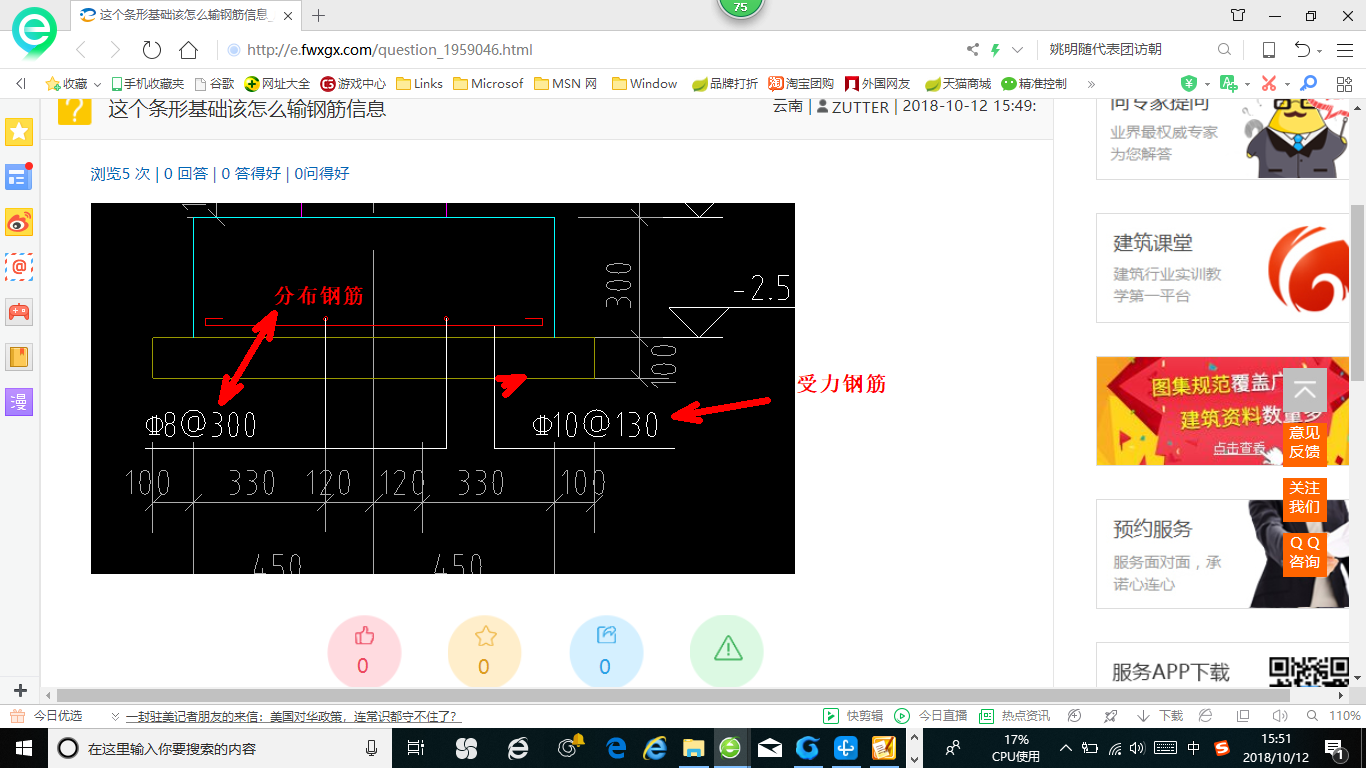Click the scissors screenshot tool icon
Viewport: 1366px width, 768px height.
[x=1269, y=84]
